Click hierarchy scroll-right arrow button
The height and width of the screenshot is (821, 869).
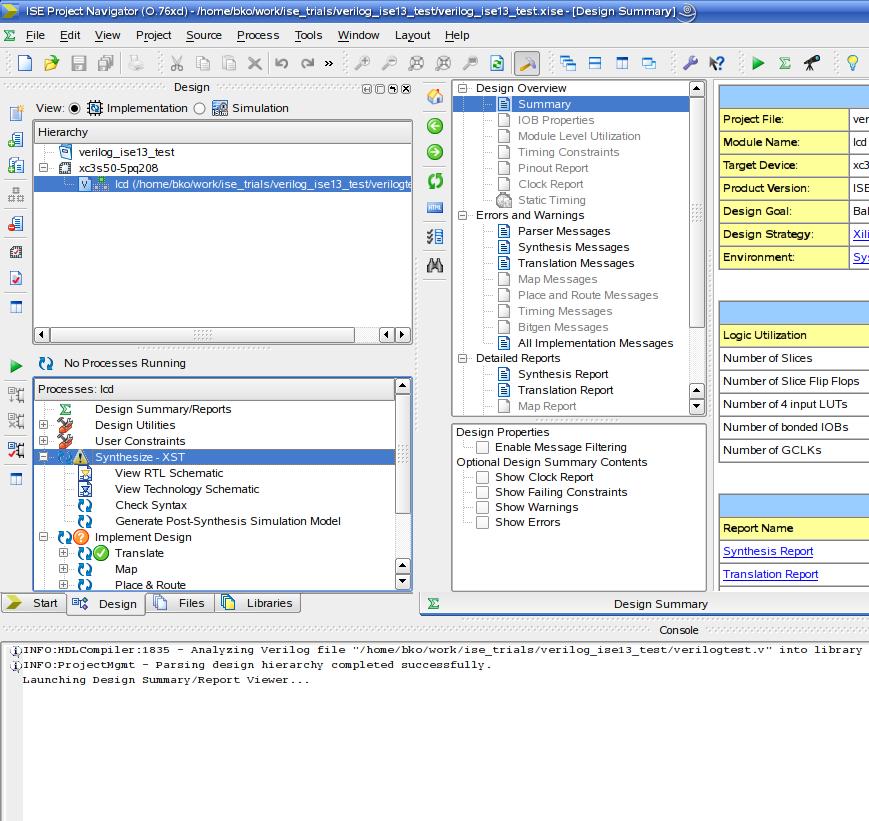pyautogui.click(x=402, y=335)
